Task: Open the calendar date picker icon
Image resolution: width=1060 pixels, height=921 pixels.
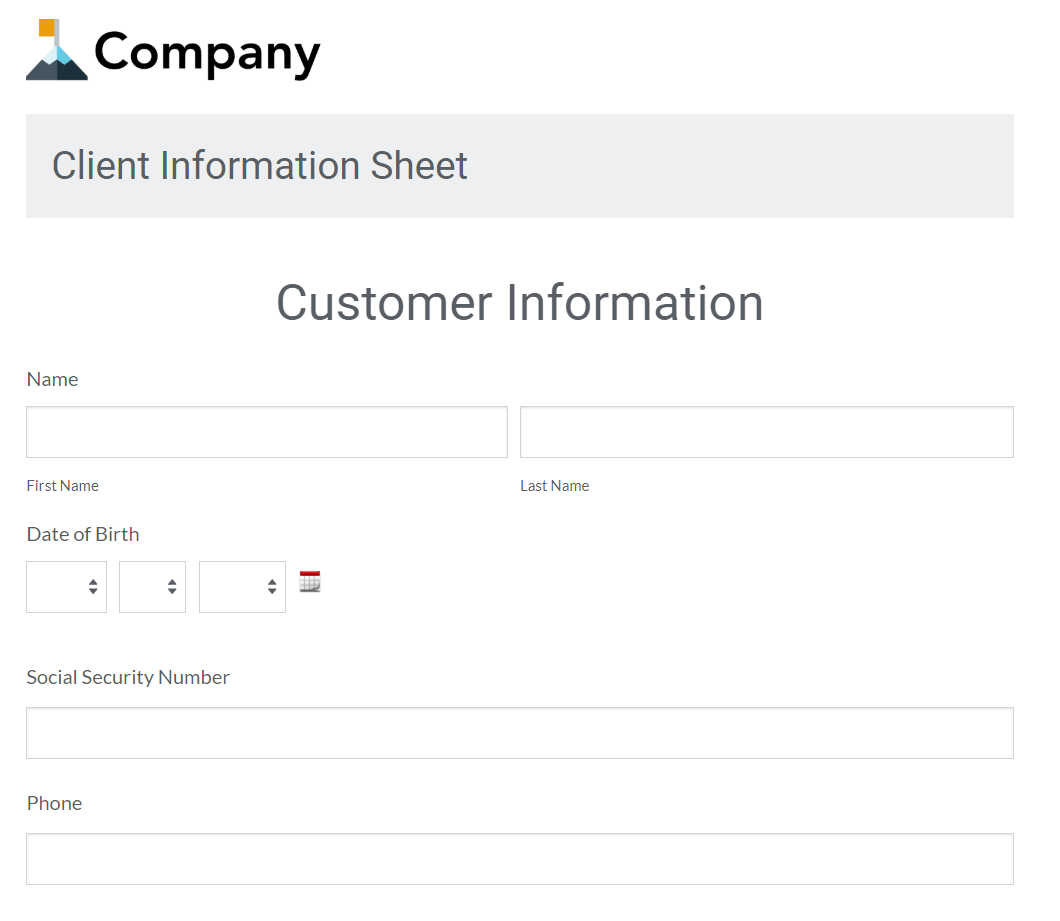Action: [310, 581]
